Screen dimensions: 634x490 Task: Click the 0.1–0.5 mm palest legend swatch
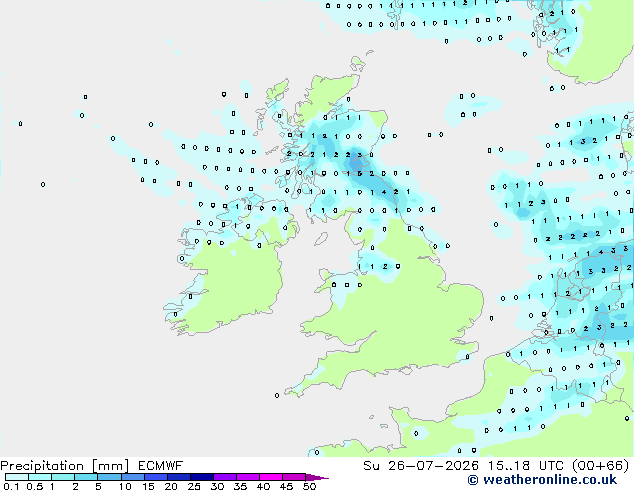[17, 477]
